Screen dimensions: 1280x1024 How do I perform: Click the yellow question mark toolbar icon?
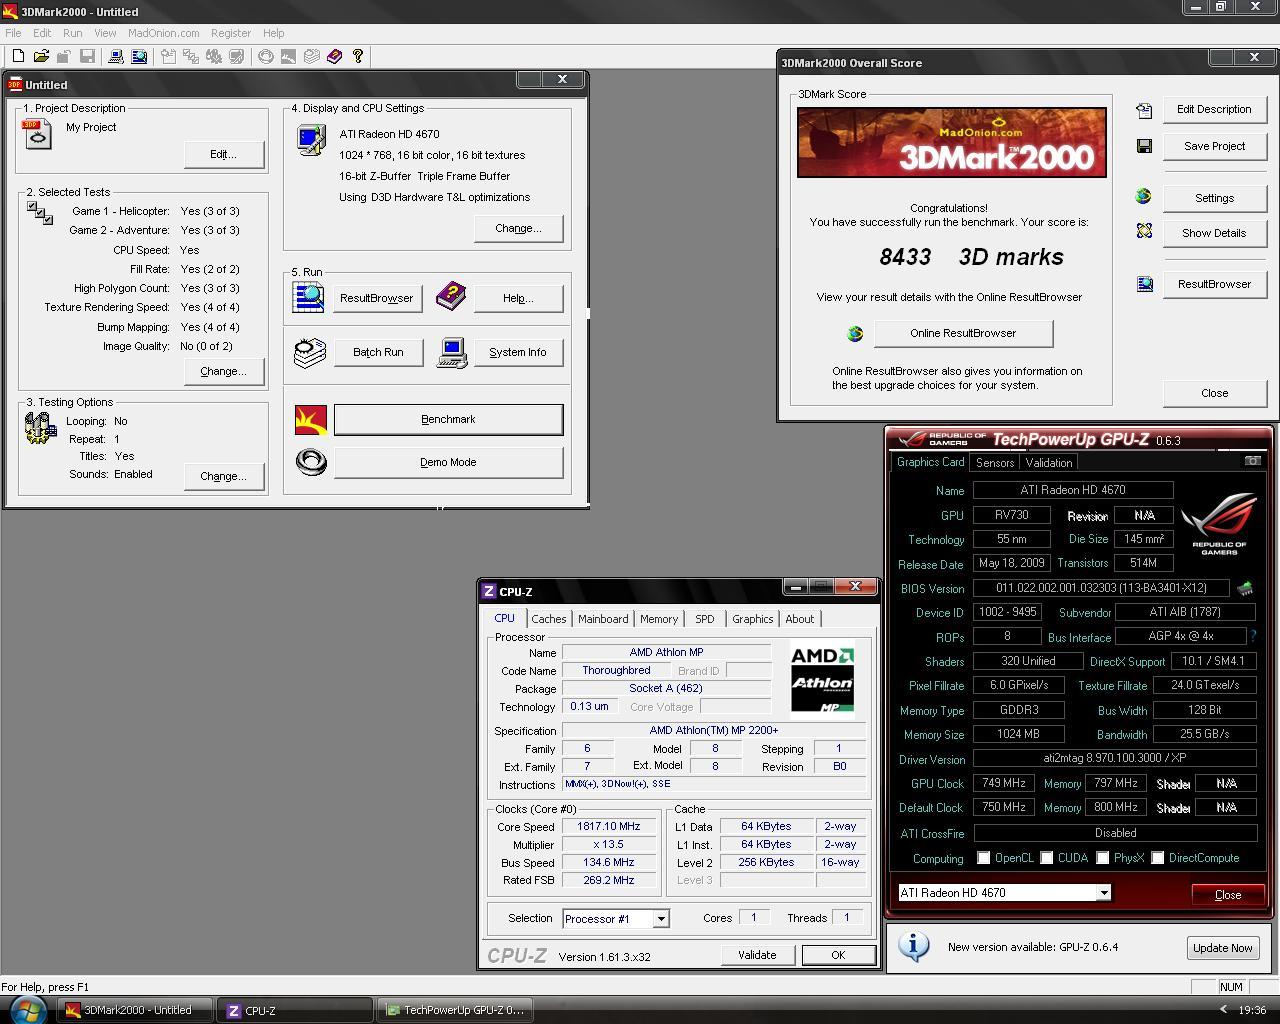click(358, 57)
